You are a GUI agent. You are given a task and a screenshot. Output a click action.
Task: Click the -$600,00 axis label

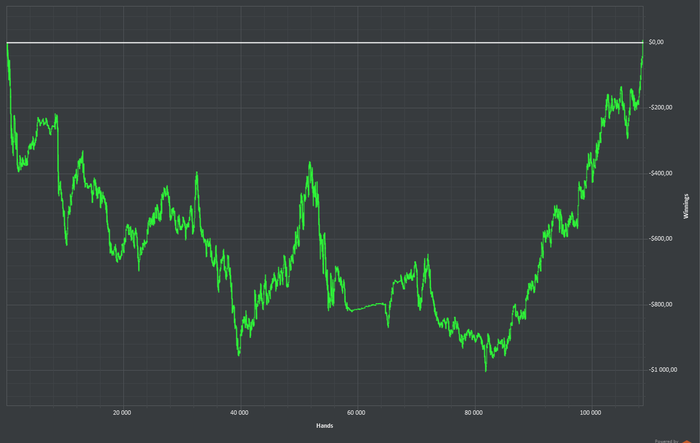660,239
